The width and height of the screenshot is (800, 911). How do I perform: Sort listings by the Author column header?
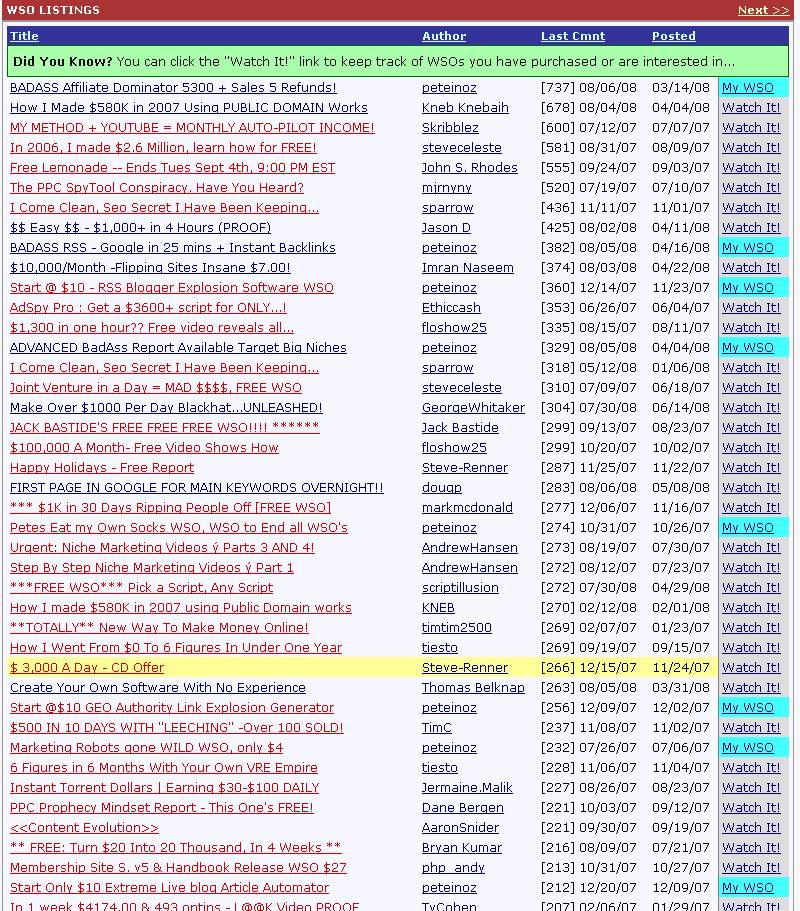(x=444, y=36)
